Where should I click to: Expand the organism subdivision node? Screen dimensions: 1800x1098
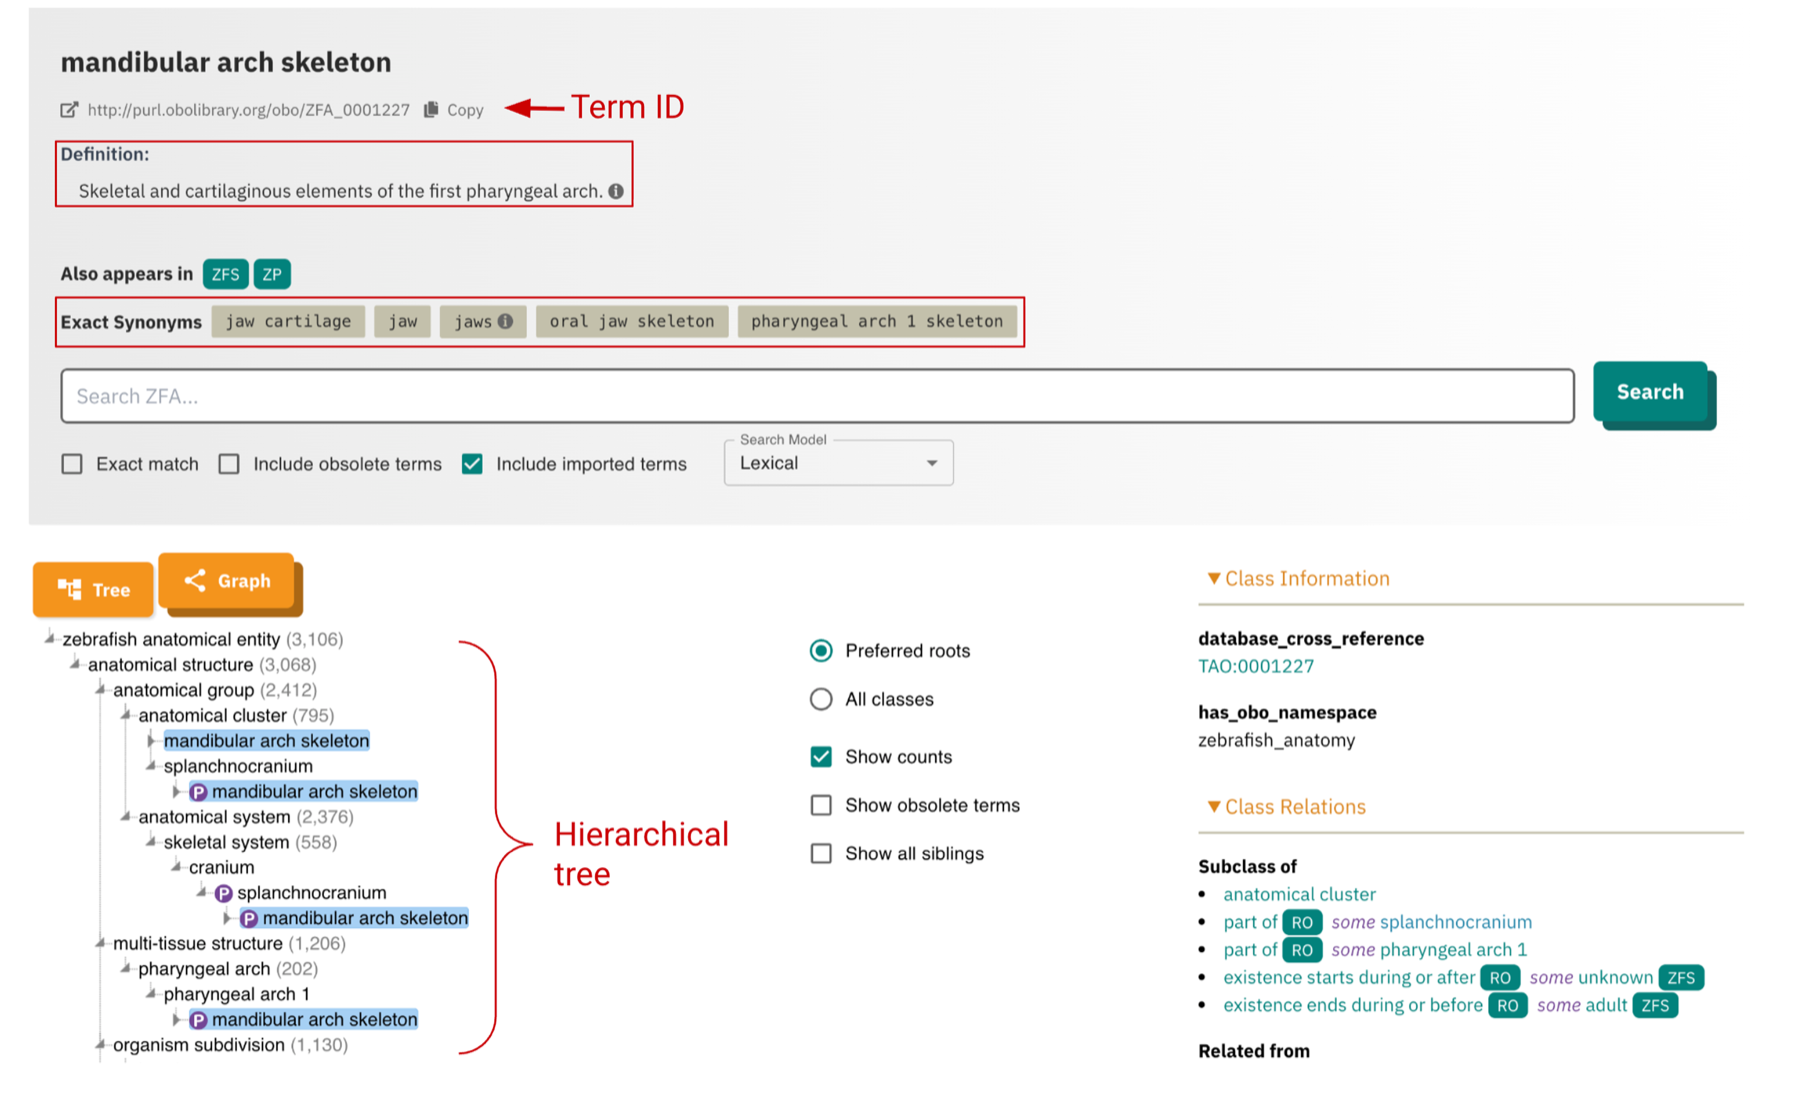pyautogui.click(x=100, y=1044)
